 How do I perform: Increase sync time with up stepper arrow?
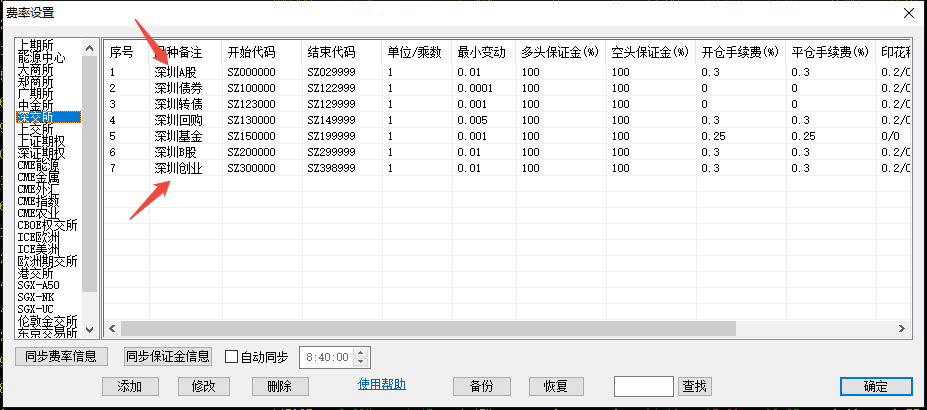pos(361,352)
